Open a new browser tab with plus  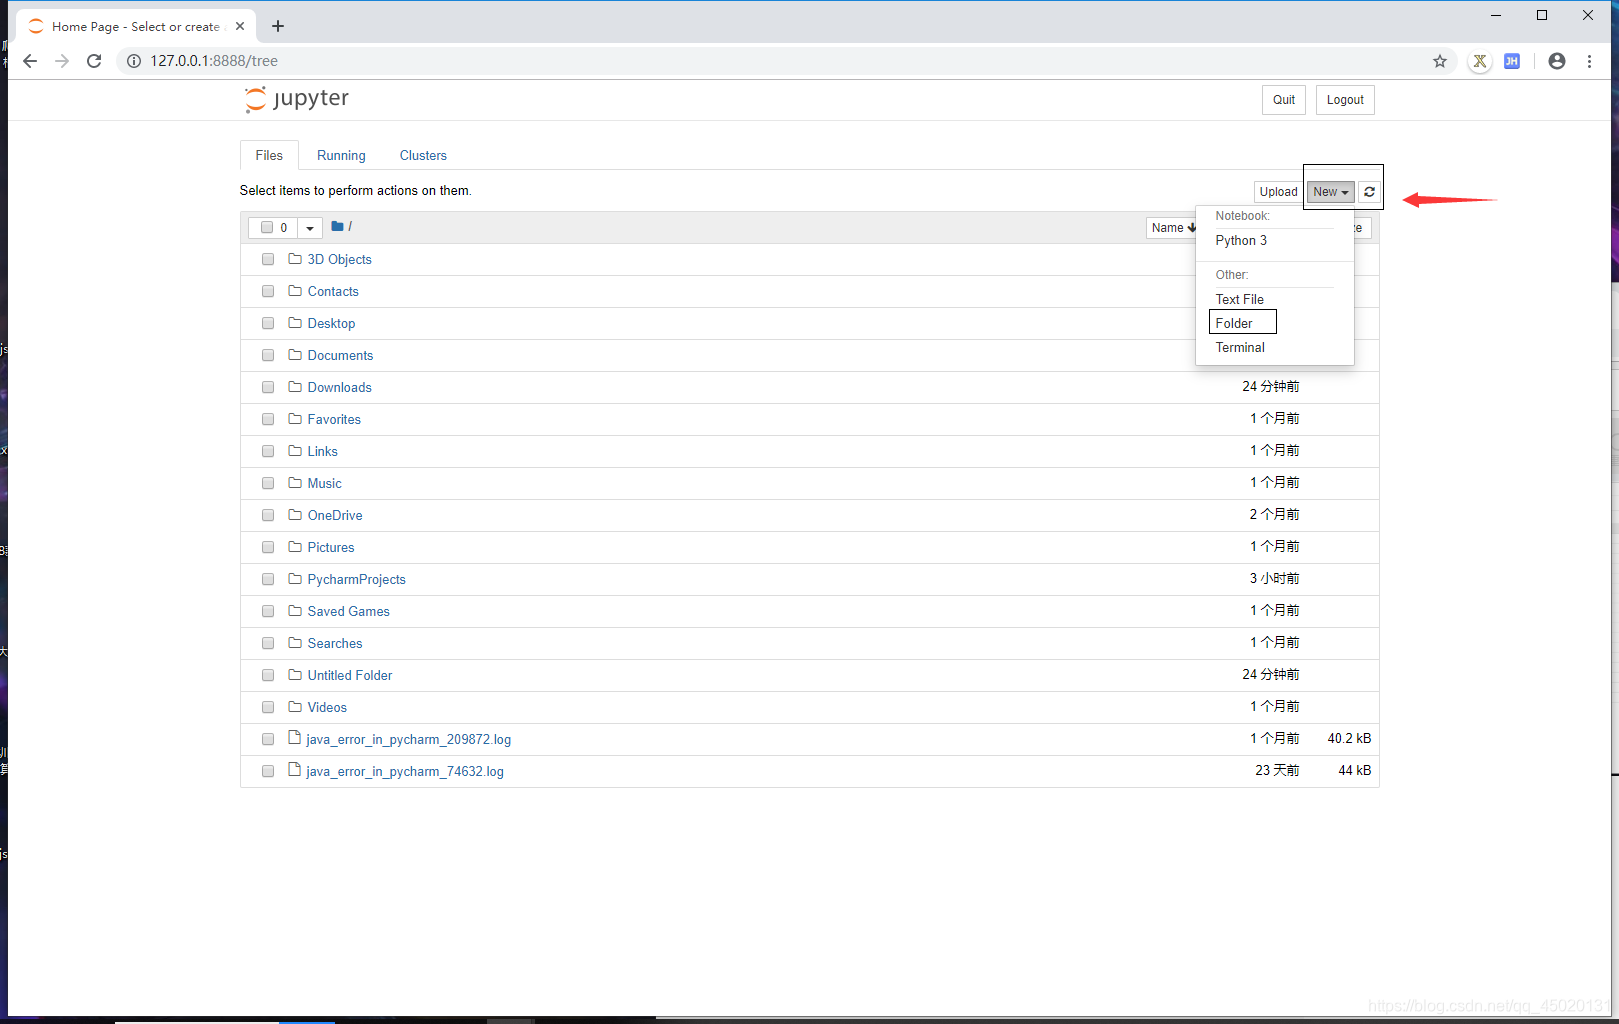tap(278, 26)
